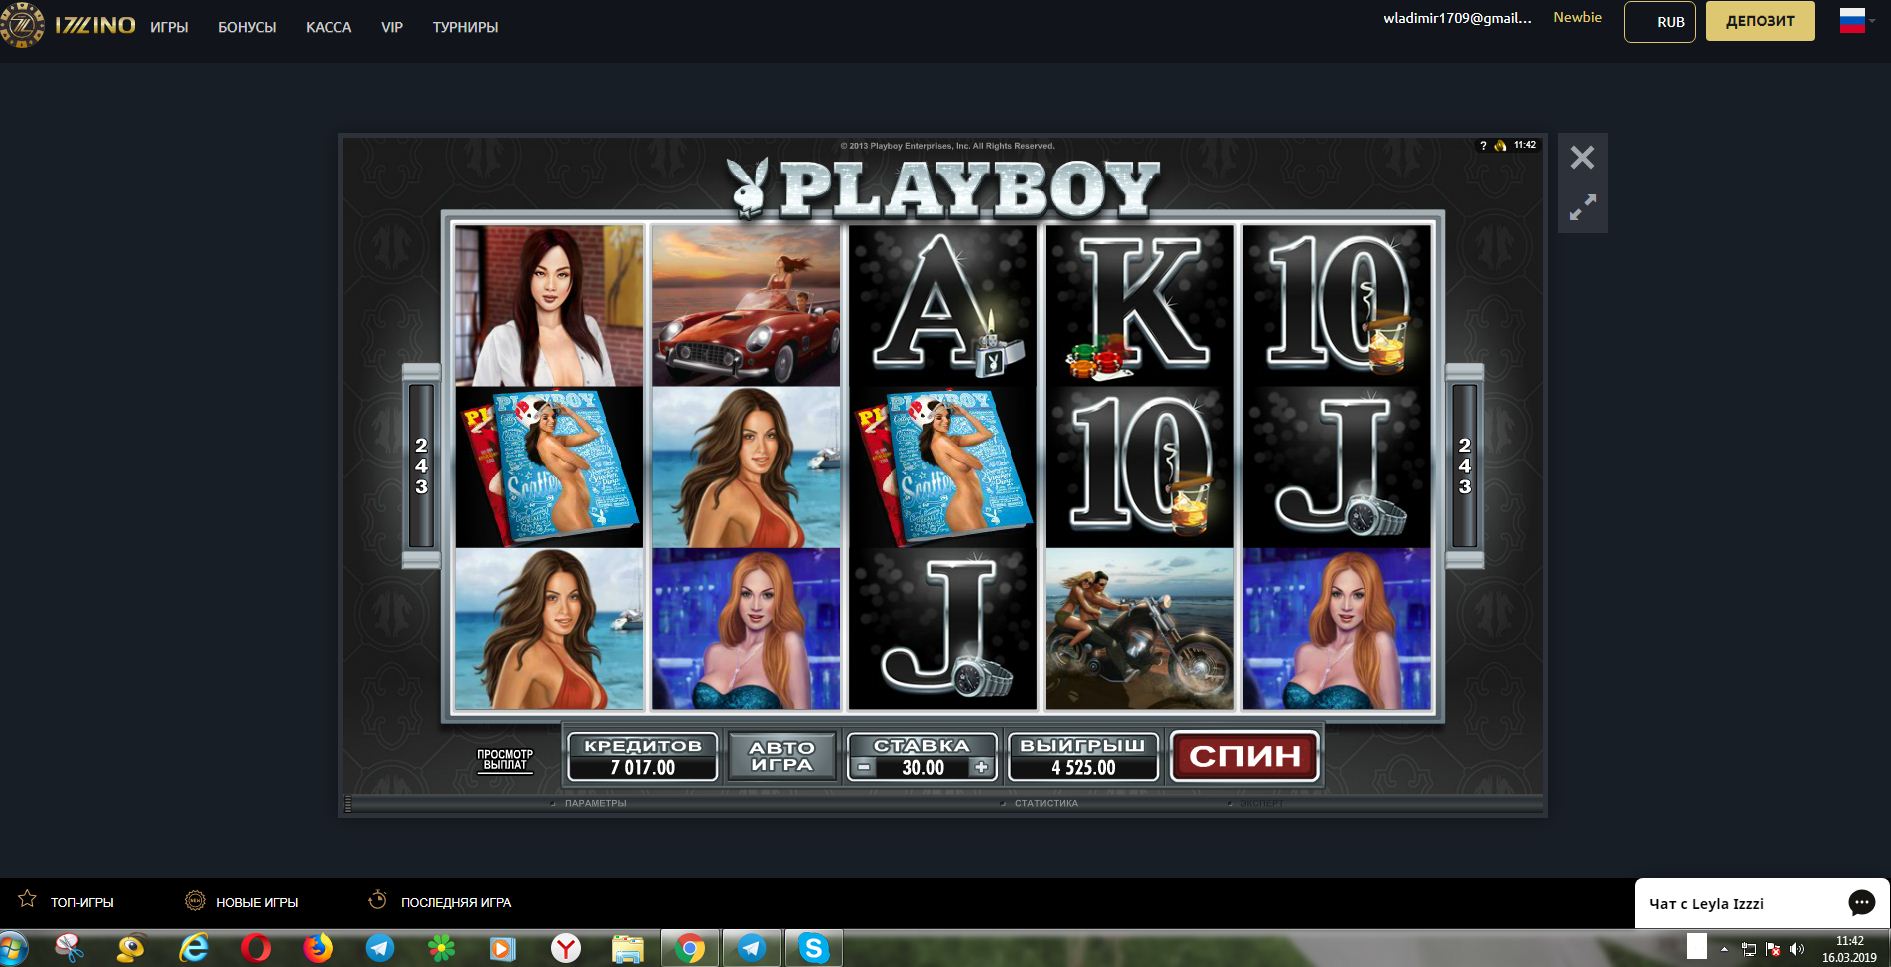Image resolution: width=1891 pixels, height=967 pixels.
Task: Decrease the bet with the minus button
Action: (x=864, y=768)
